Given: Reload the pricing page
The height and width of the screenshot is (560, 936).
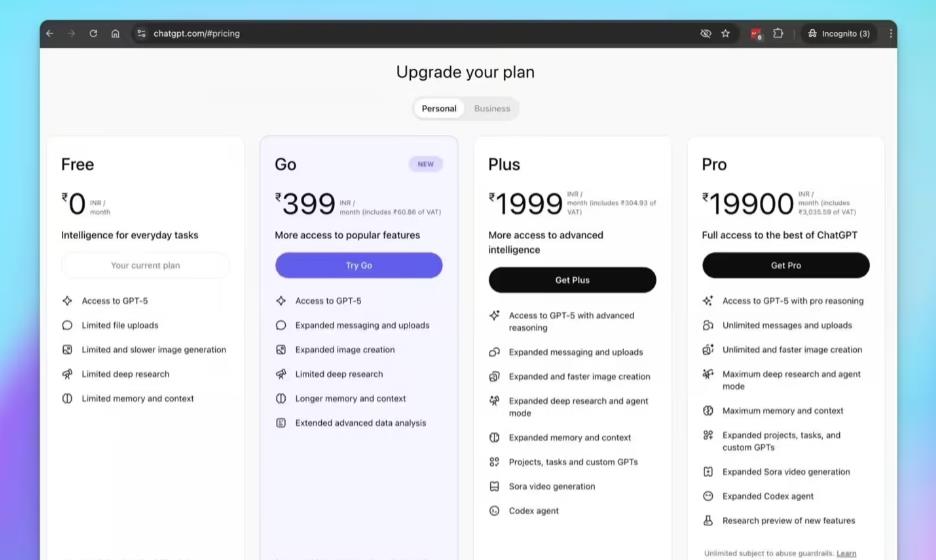Looking at the screenshot, I should [93, 33].
